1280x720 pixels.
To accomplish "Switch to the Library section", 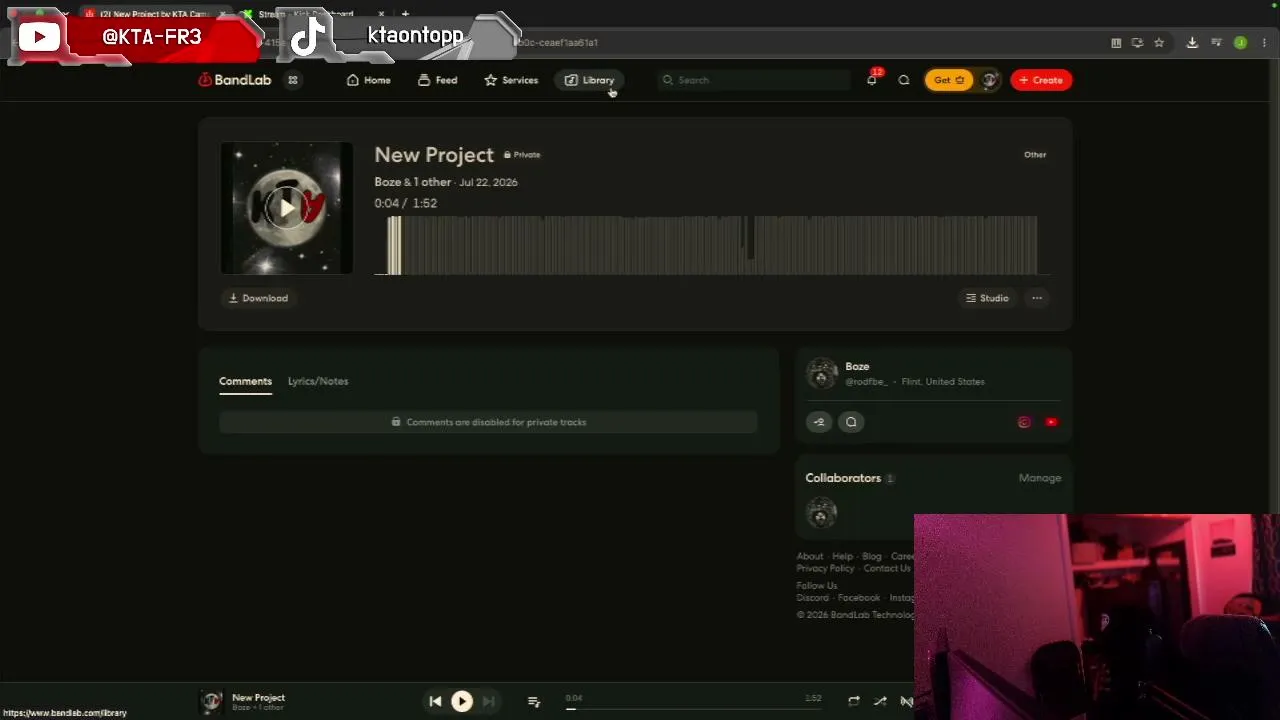I will 589,80.
